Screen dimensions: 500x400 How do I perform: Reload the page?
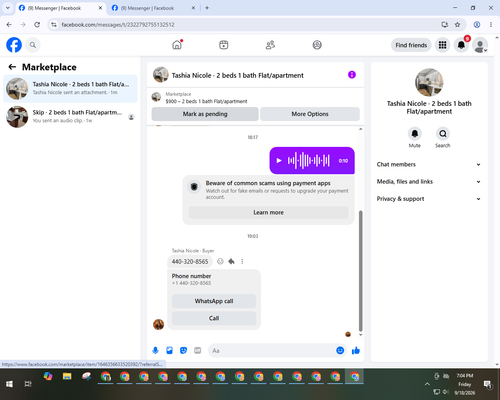(37, 25)
